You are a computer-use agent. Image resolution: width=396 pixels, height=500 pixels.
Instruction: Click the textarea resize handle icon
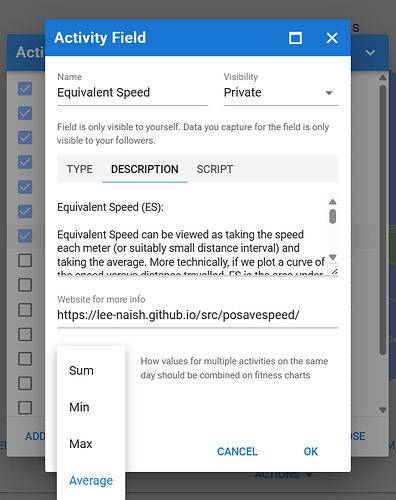(334, 271)
